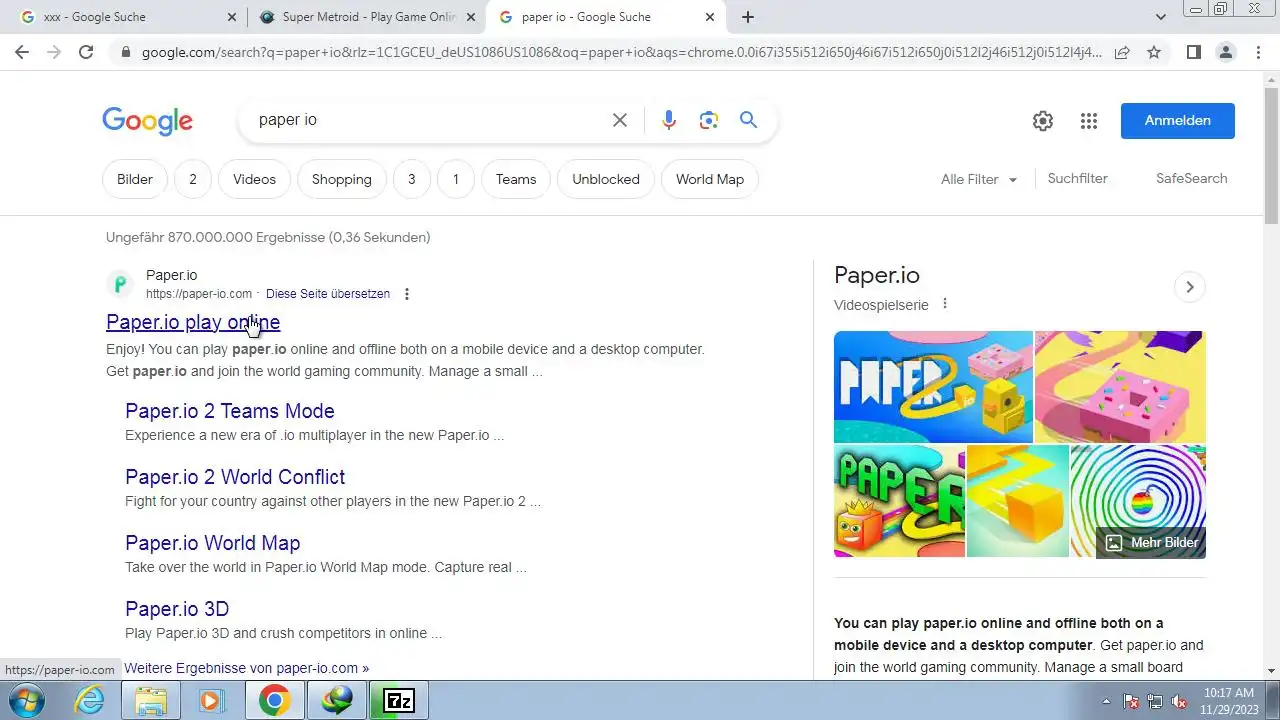Expand the 'Alle Filter' dropdown

[x=979, y=179]
